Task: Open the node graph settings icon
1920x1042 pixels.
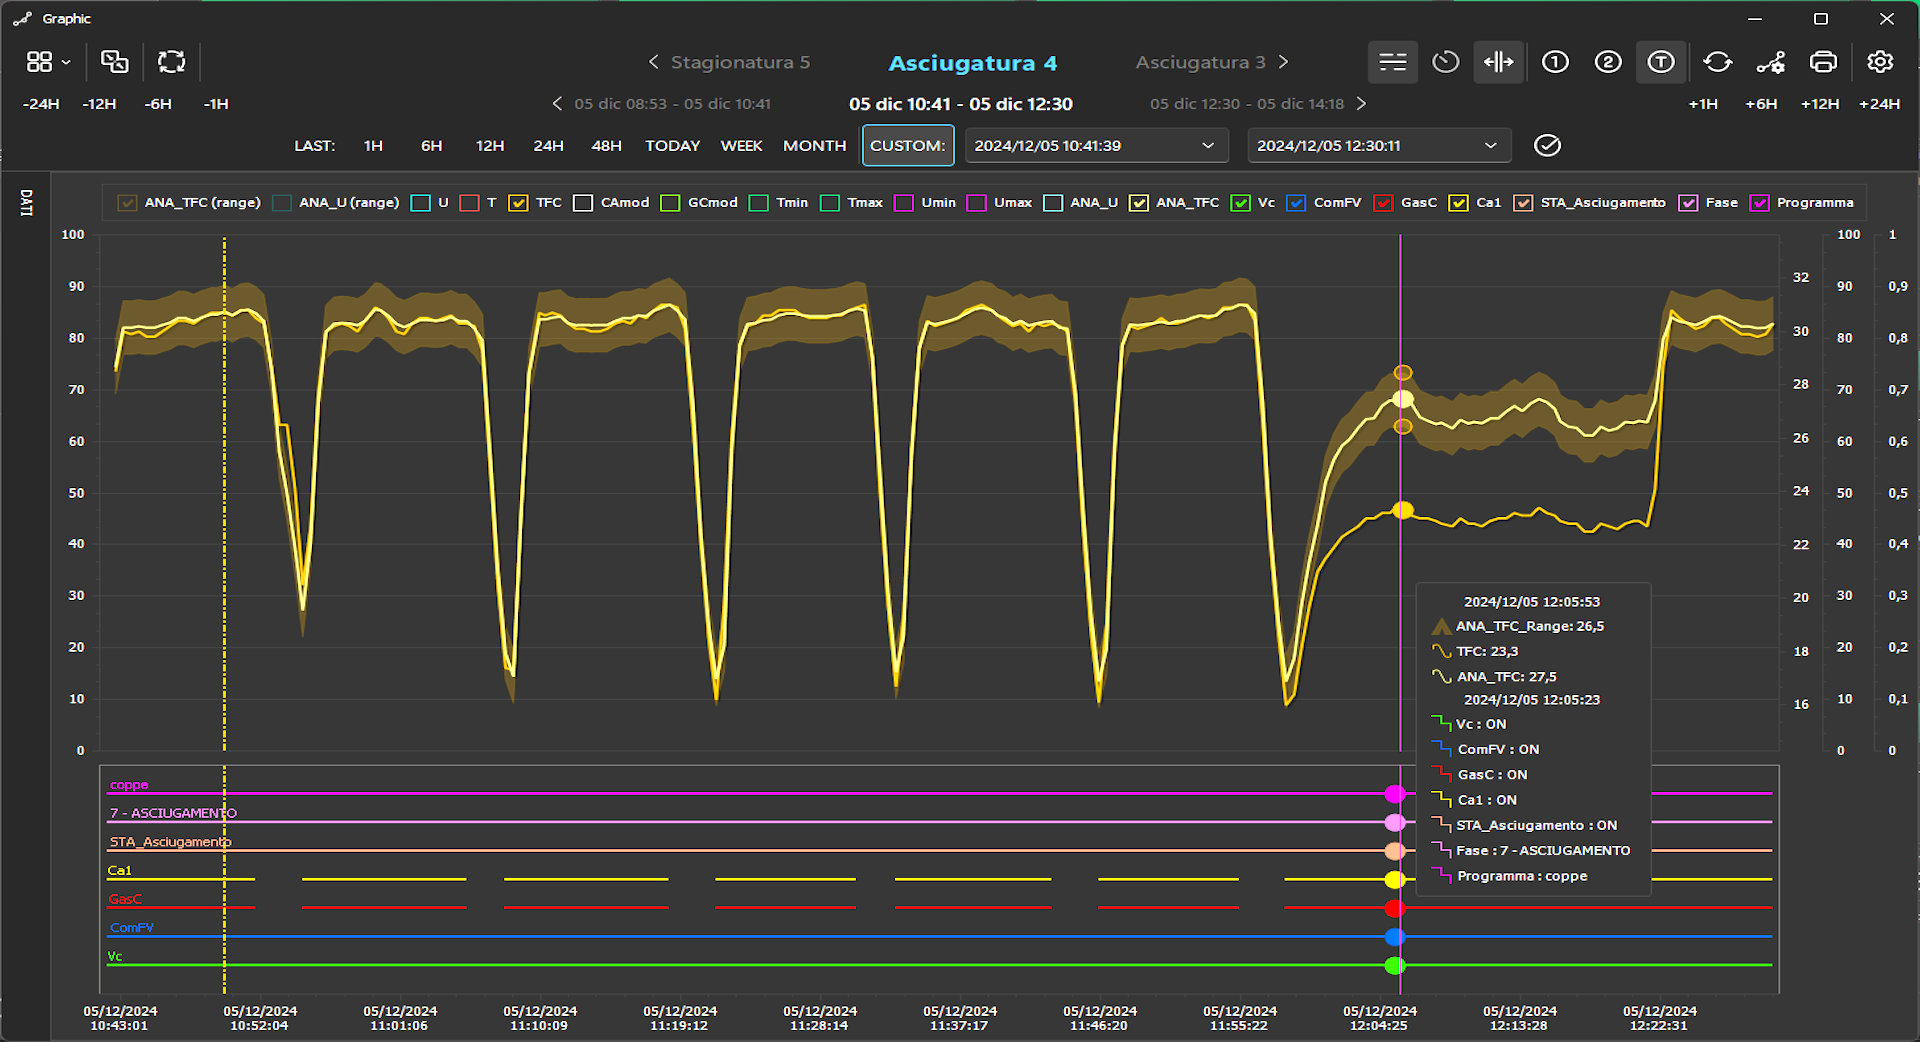Action: pos(1770,62)
